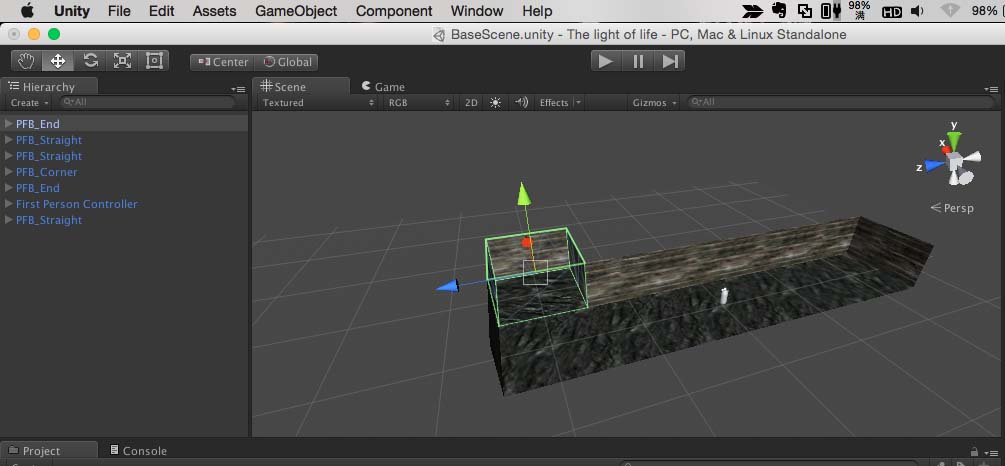Click the Unity file icon in title bar
This screenshot has height=466, width=1005.
[439, 35]
